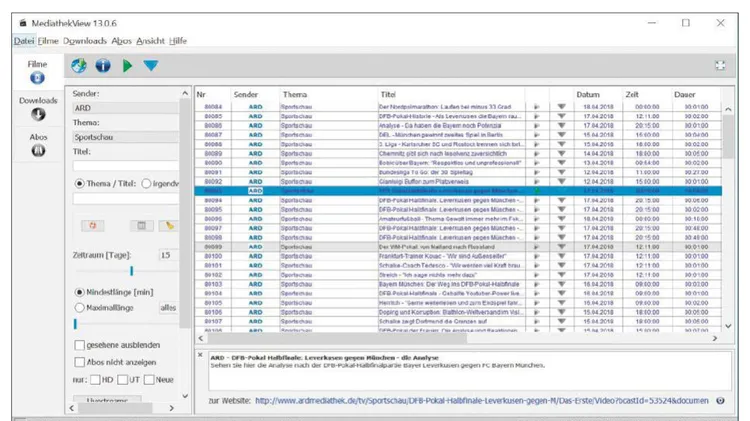The width and height of the screenshot is (750, 421).
Task: Click the filter panel's scroll down chevron
Action: pos(185,396)
